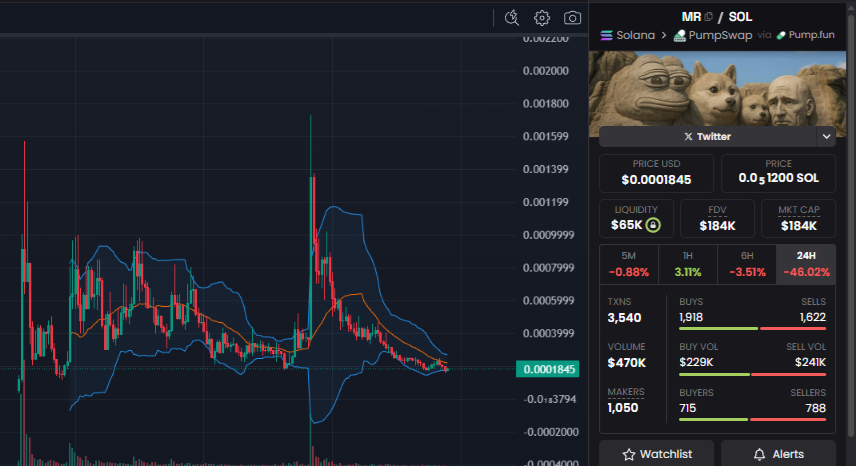
Task: Click the SELLS 1,622 value
Action: [813, 317]
